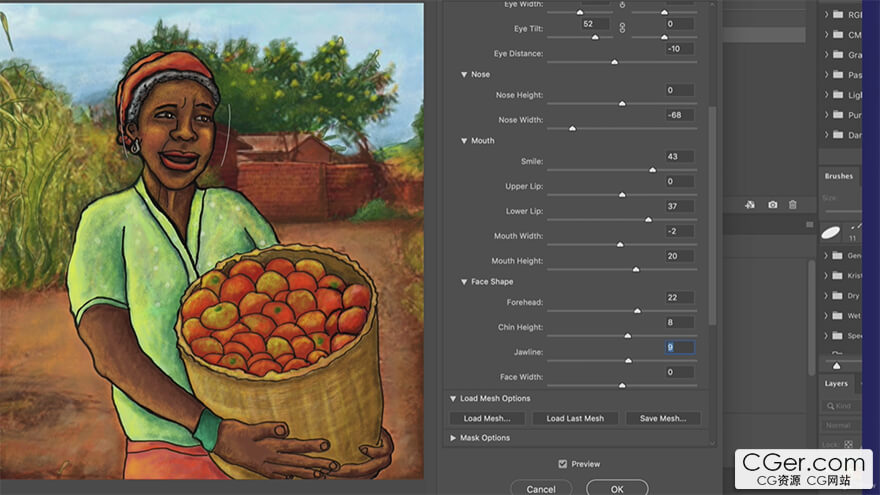The width and height of the screenshot is (880, 495).
Task: Click the Eye Tilt link chain icon
Action: coord(622,28)
